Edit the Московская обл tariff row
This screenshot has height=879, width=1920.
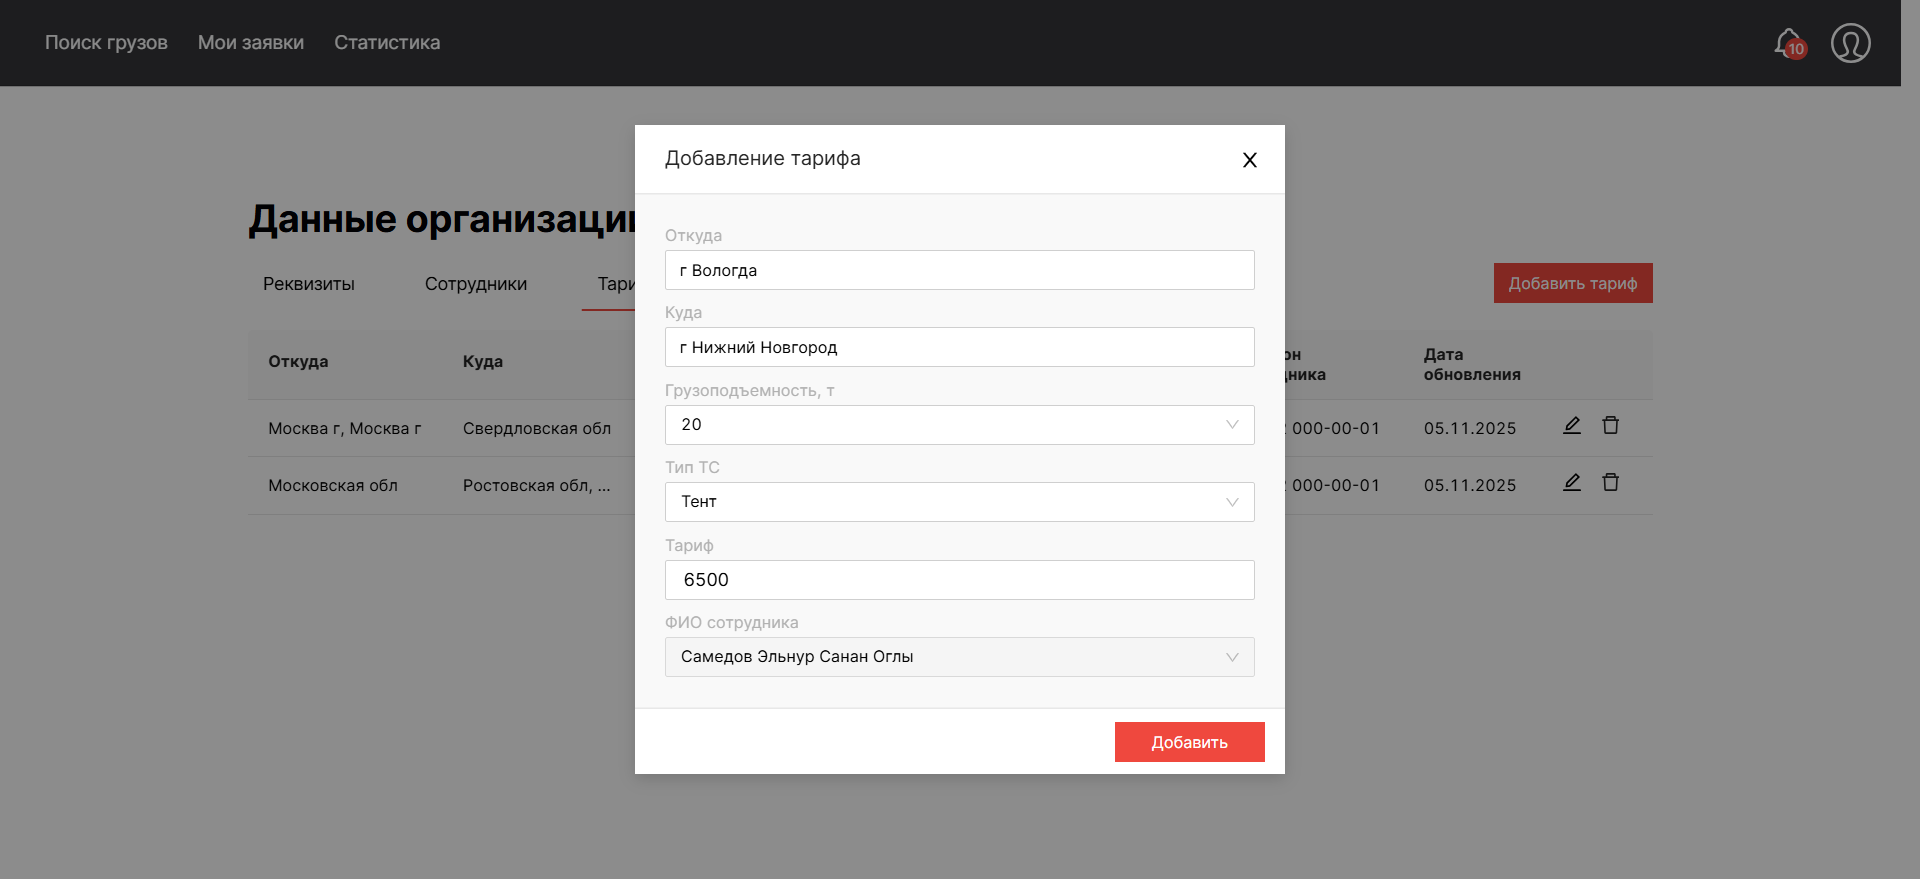coord(1572,483)
